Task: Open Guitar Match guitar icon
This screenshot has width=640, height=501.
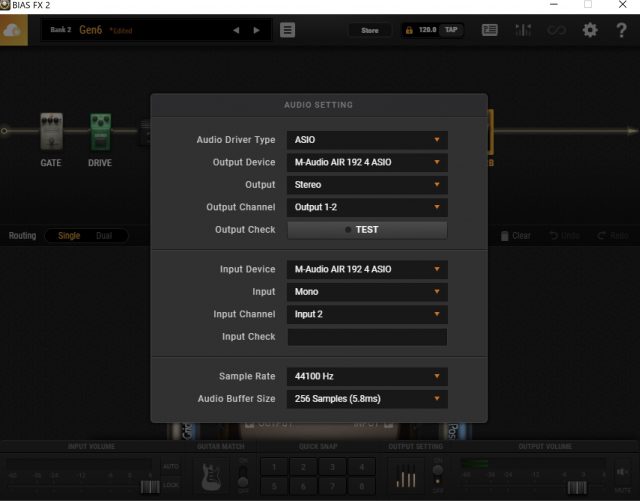Action: coord(211,477)
